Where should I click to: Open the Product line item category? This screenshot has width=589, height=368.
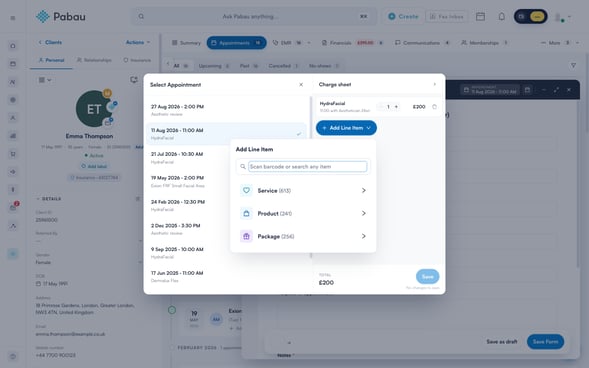(303, 213)
